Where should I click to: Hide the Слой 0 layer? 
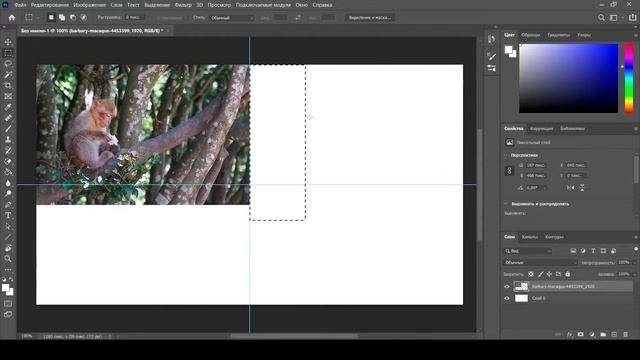pos(507,298)
